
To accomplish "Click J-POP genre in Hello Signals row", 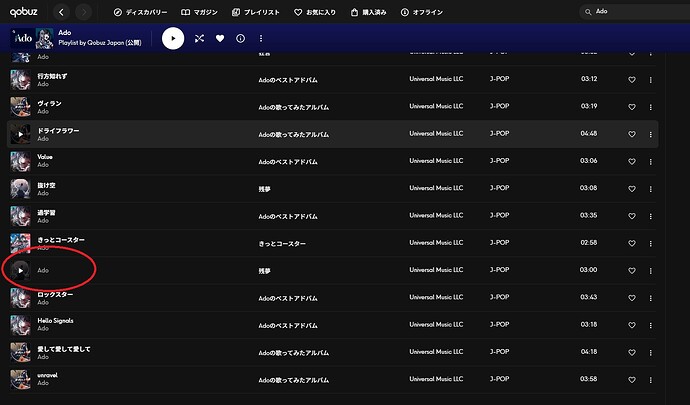I will coord(499,324).
